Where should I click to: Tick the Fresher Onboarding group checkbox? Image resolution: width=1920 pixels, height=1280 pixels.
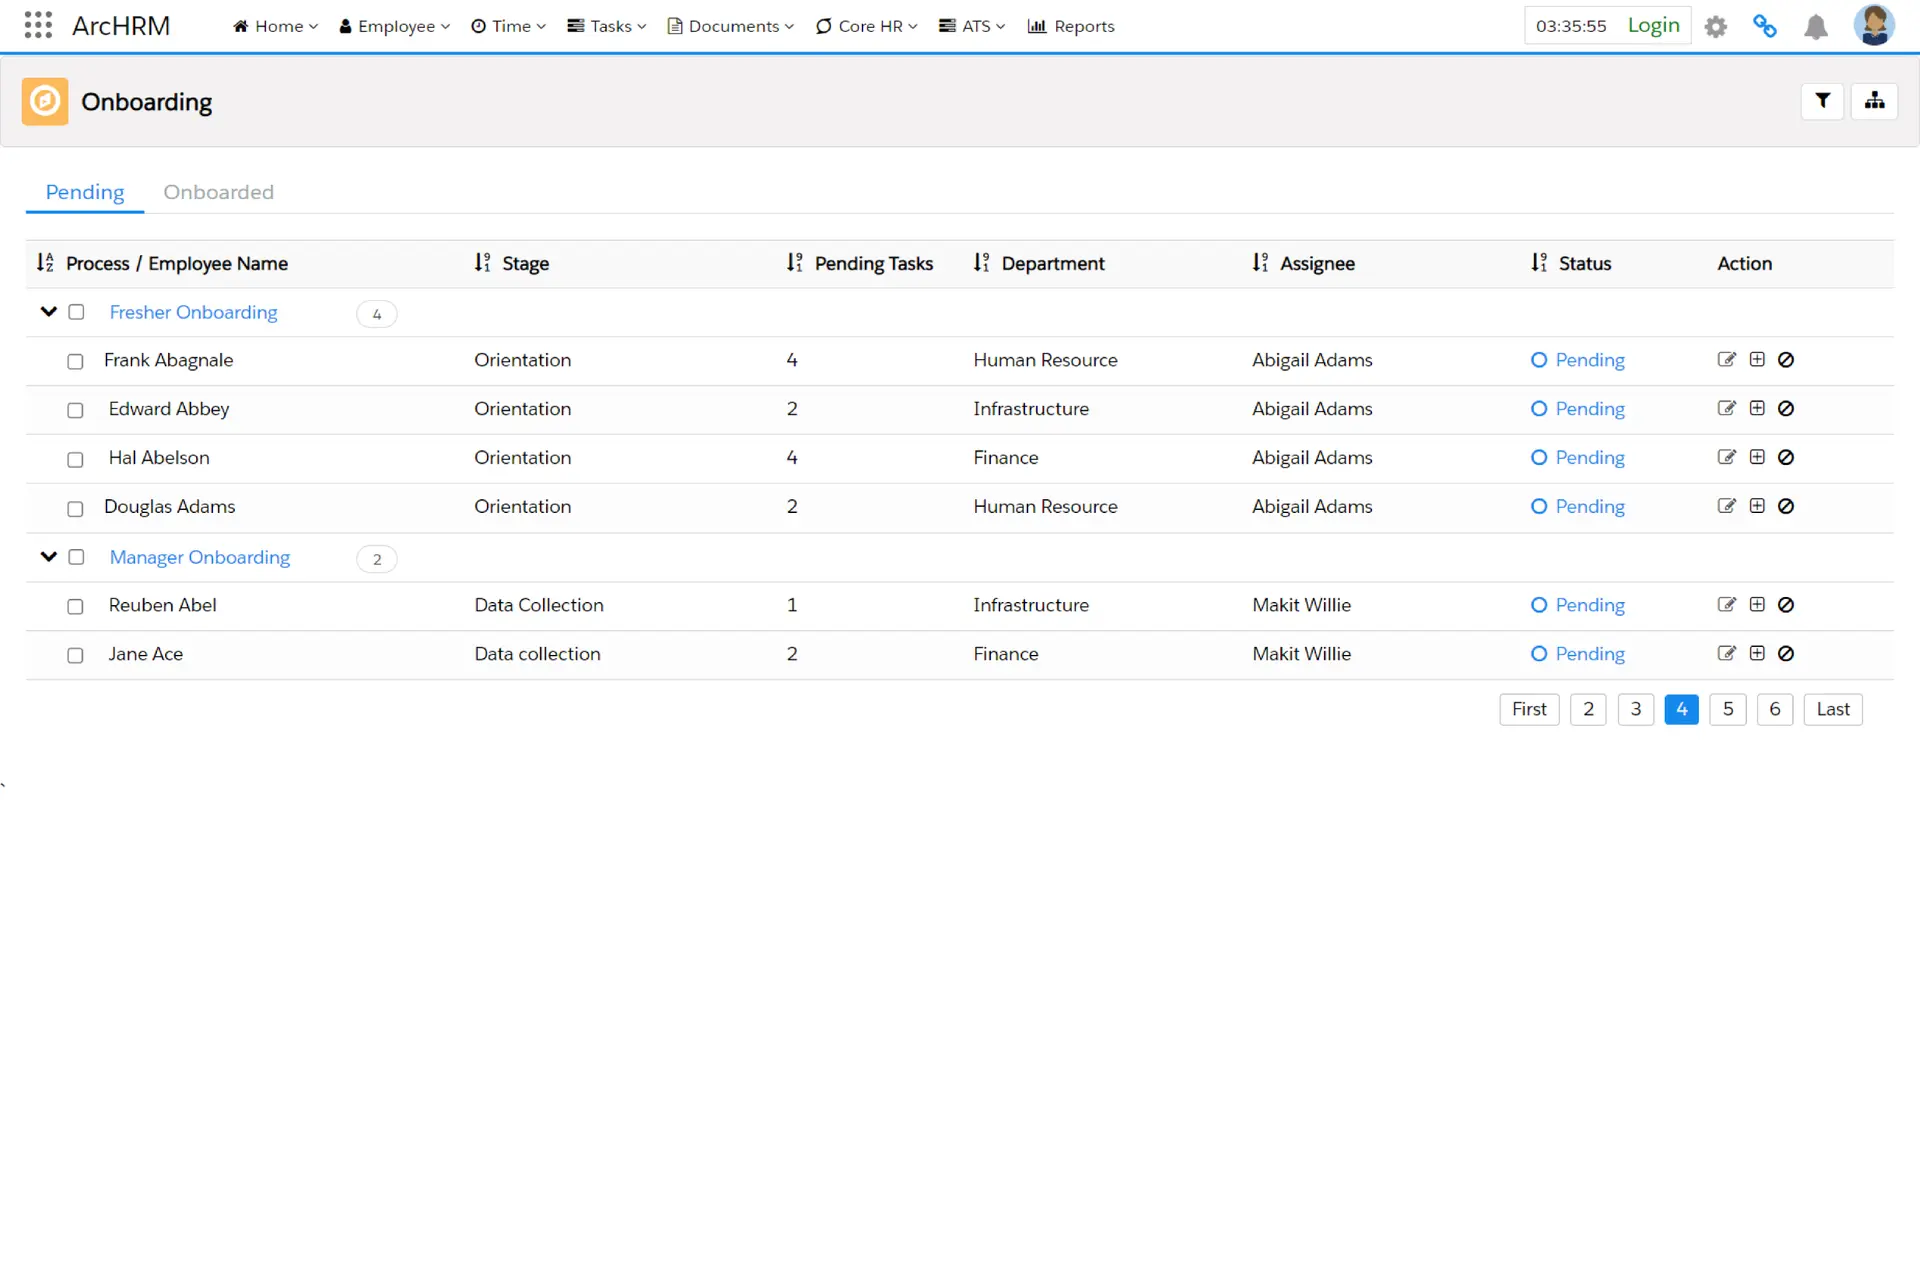point(76,312)
